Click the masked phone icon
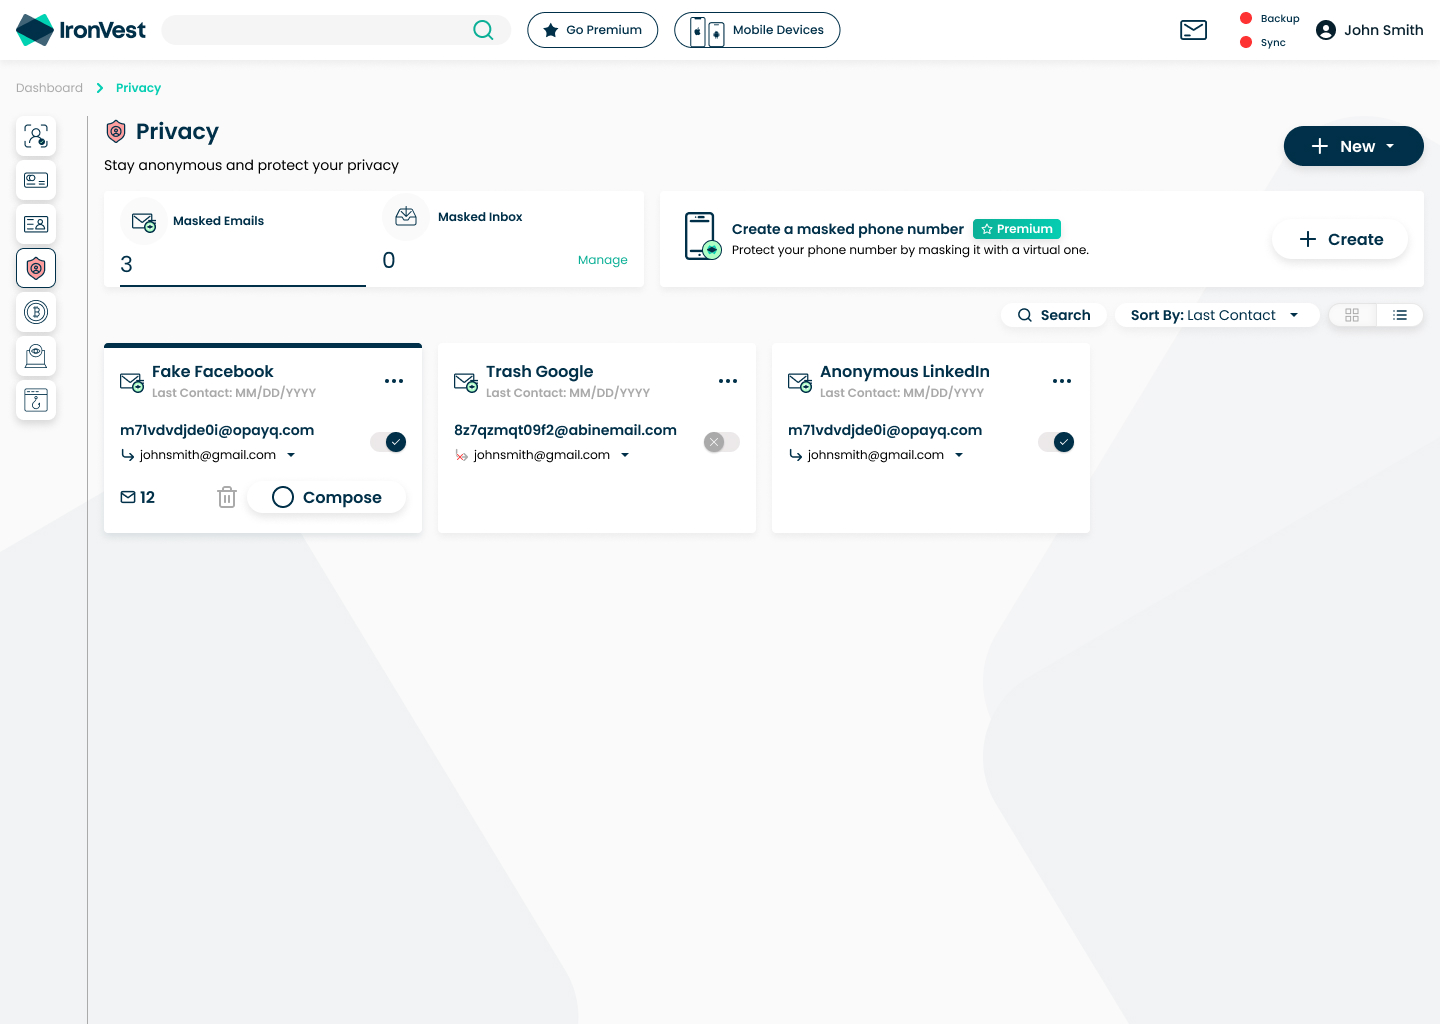 coord(702,236)
